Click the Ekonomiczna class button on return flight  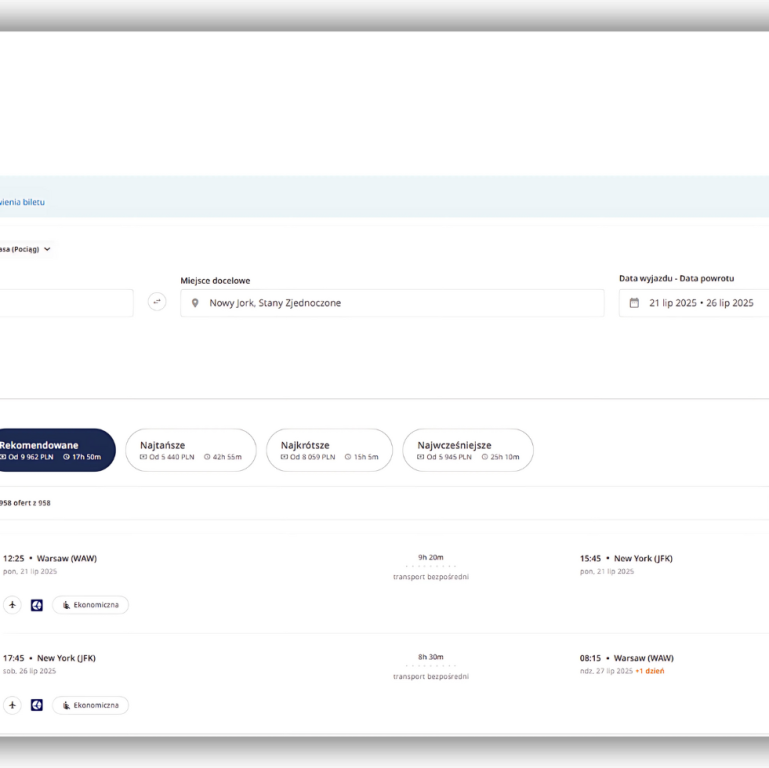click(x=91, y=705)
